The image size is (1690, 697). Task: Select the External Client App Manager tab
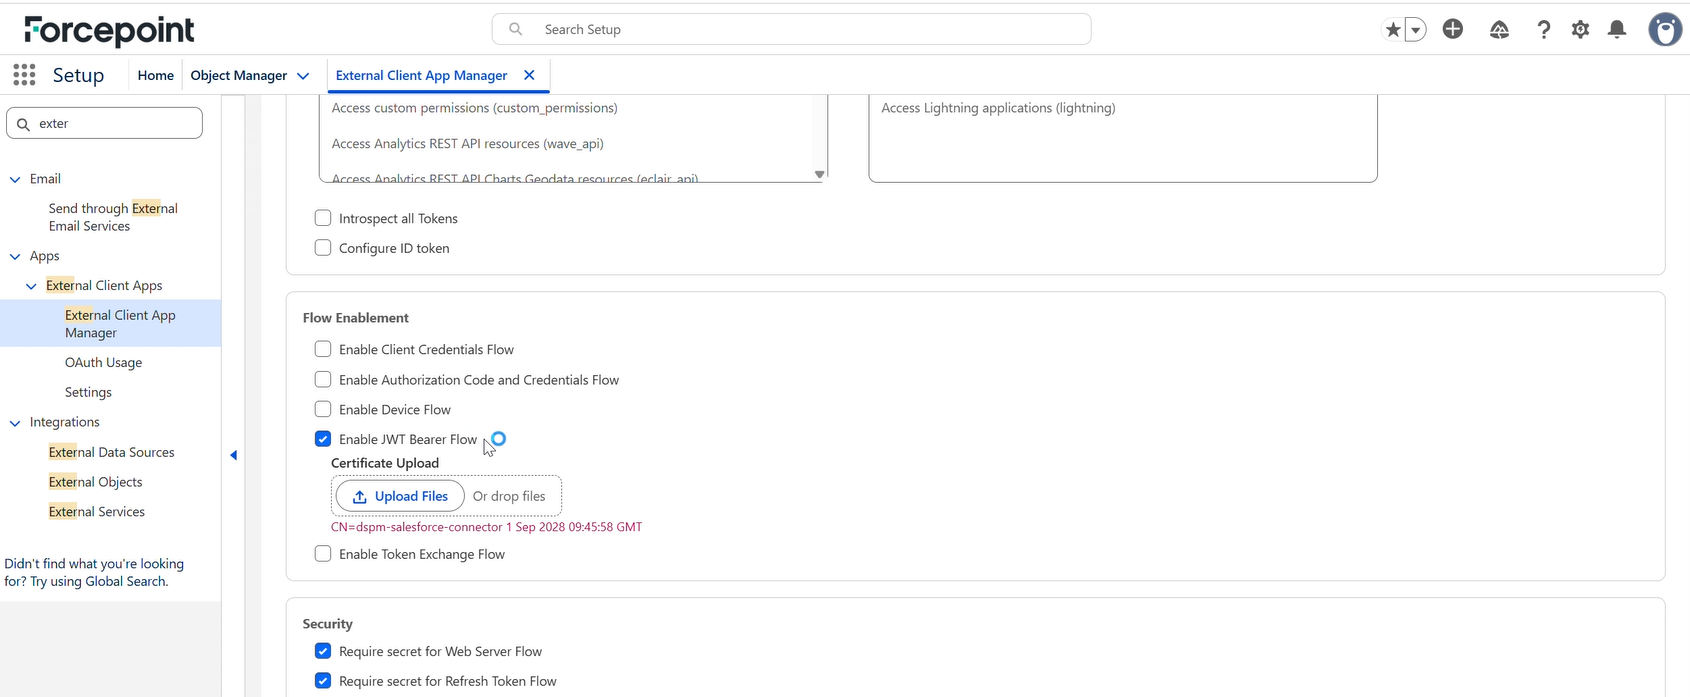(x=421, y=75)
